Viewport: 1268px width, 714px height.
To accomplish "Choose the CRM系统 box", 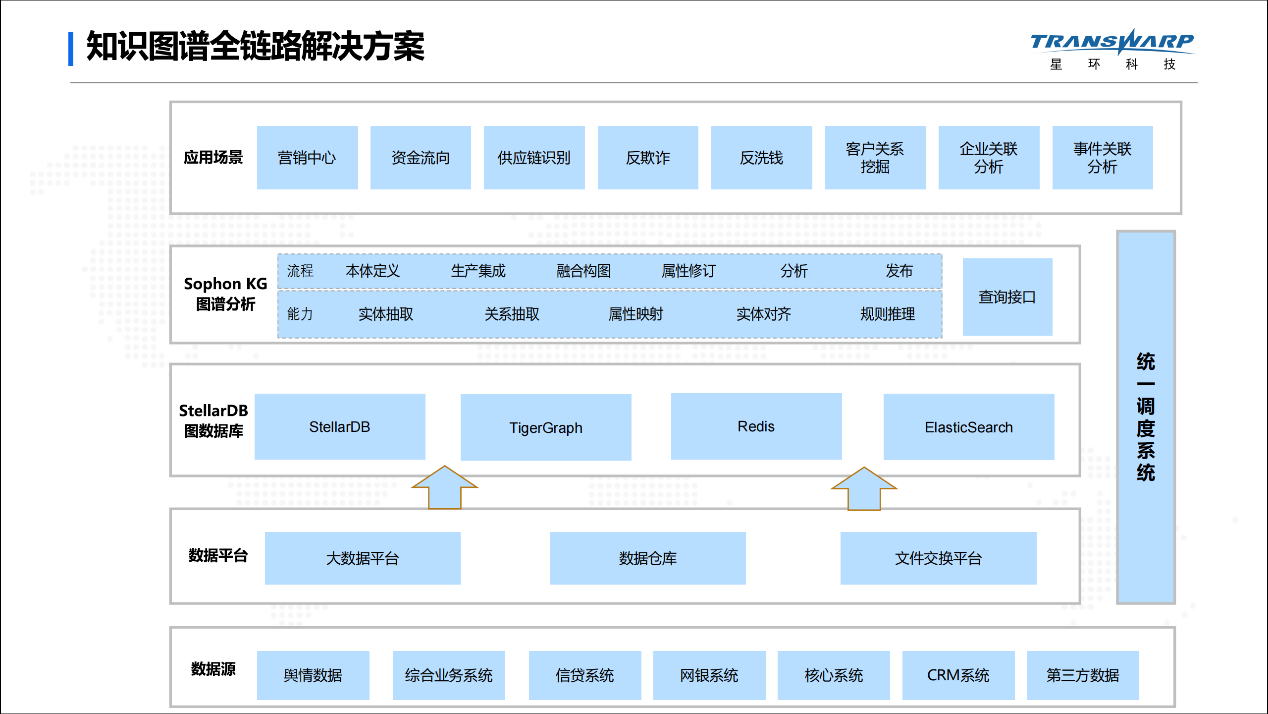I will [x=958, y=675].
